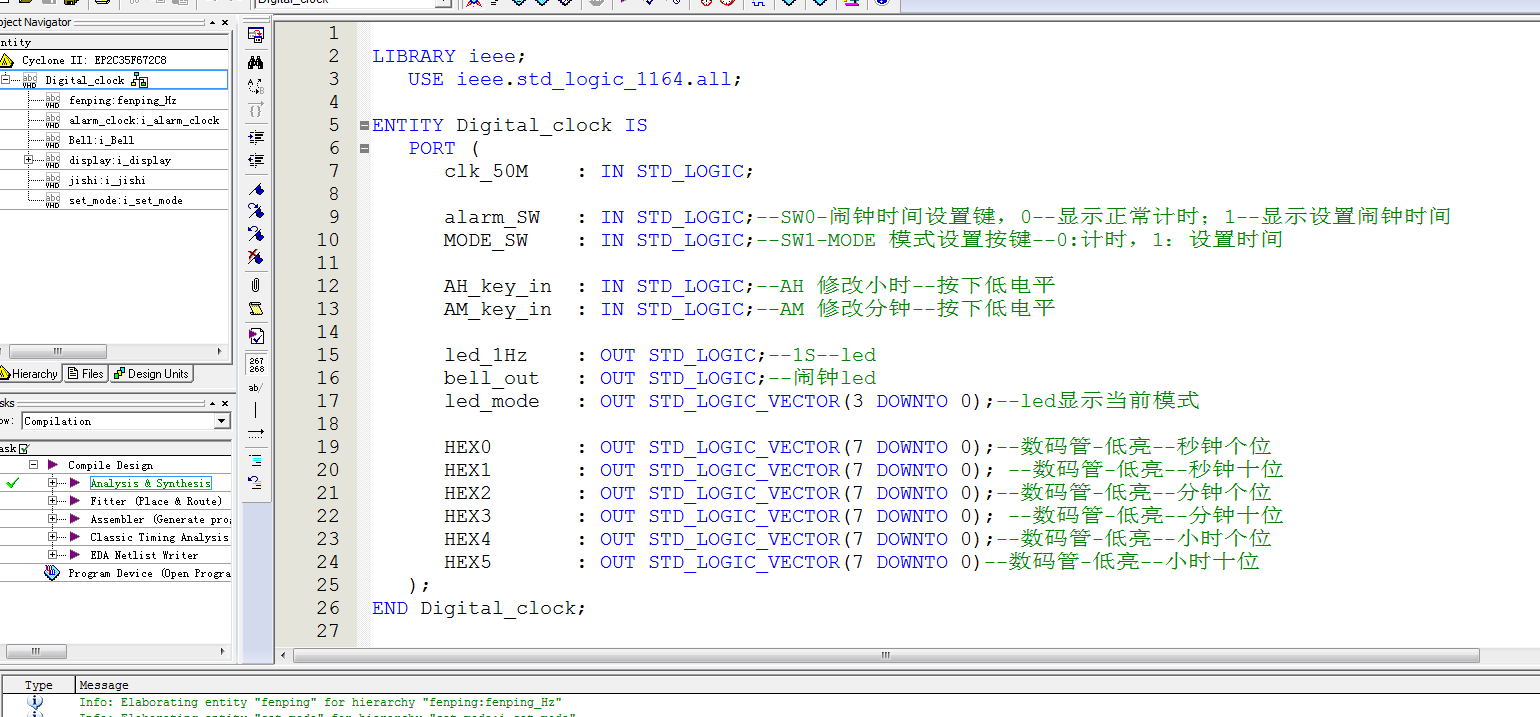Click the find matching delimiter braces icon
1540x717 pixels.
point(256,110)
